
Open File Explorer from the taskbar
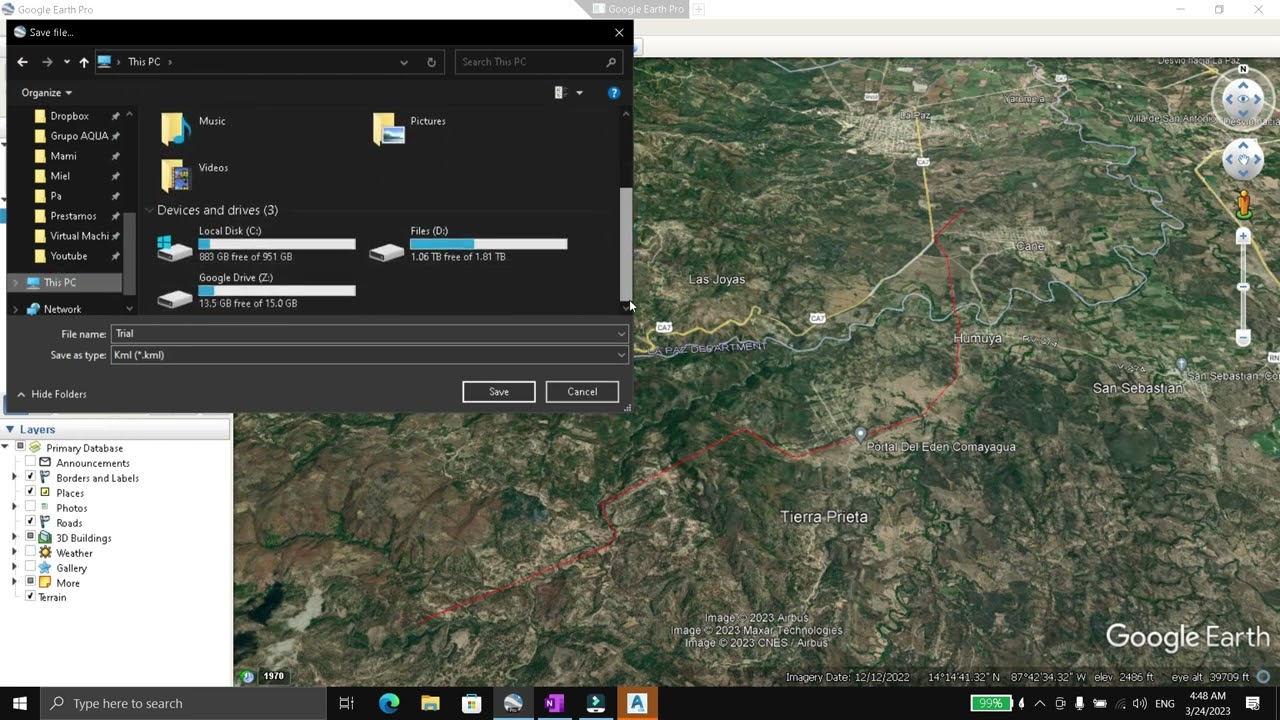pos(430,703)
